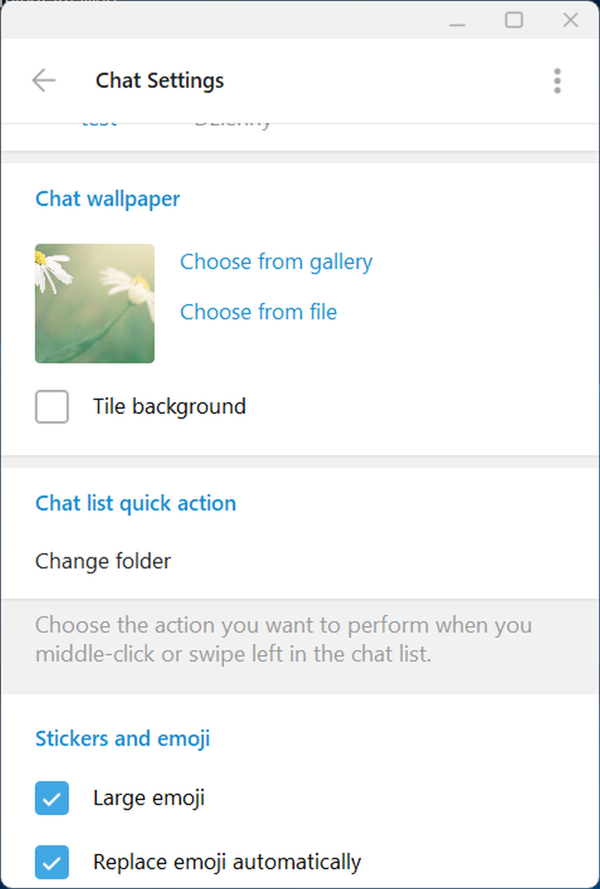Close the Chat Settings window
The height and width of the screenshot is (889, 600).
(571, 20)
